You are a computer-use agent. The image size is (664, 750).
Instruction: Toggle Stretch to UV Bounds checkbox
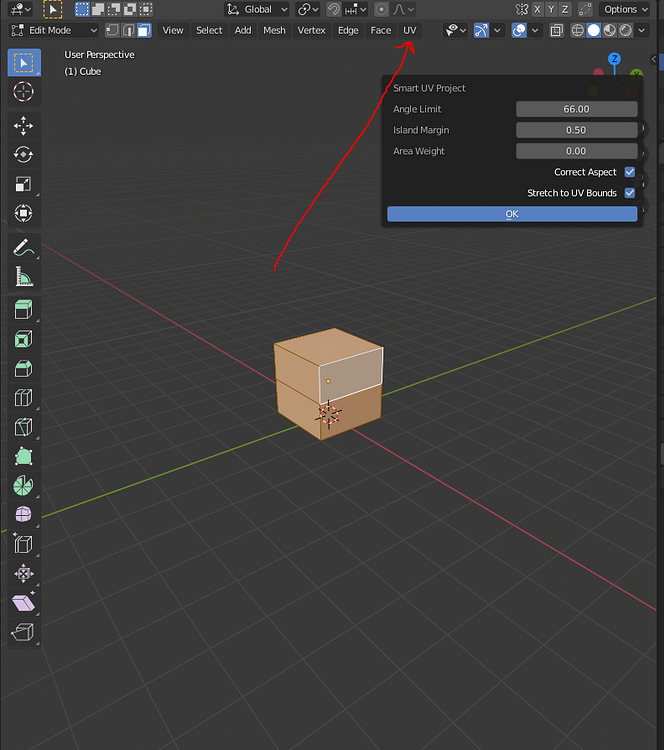coord(630,193)
